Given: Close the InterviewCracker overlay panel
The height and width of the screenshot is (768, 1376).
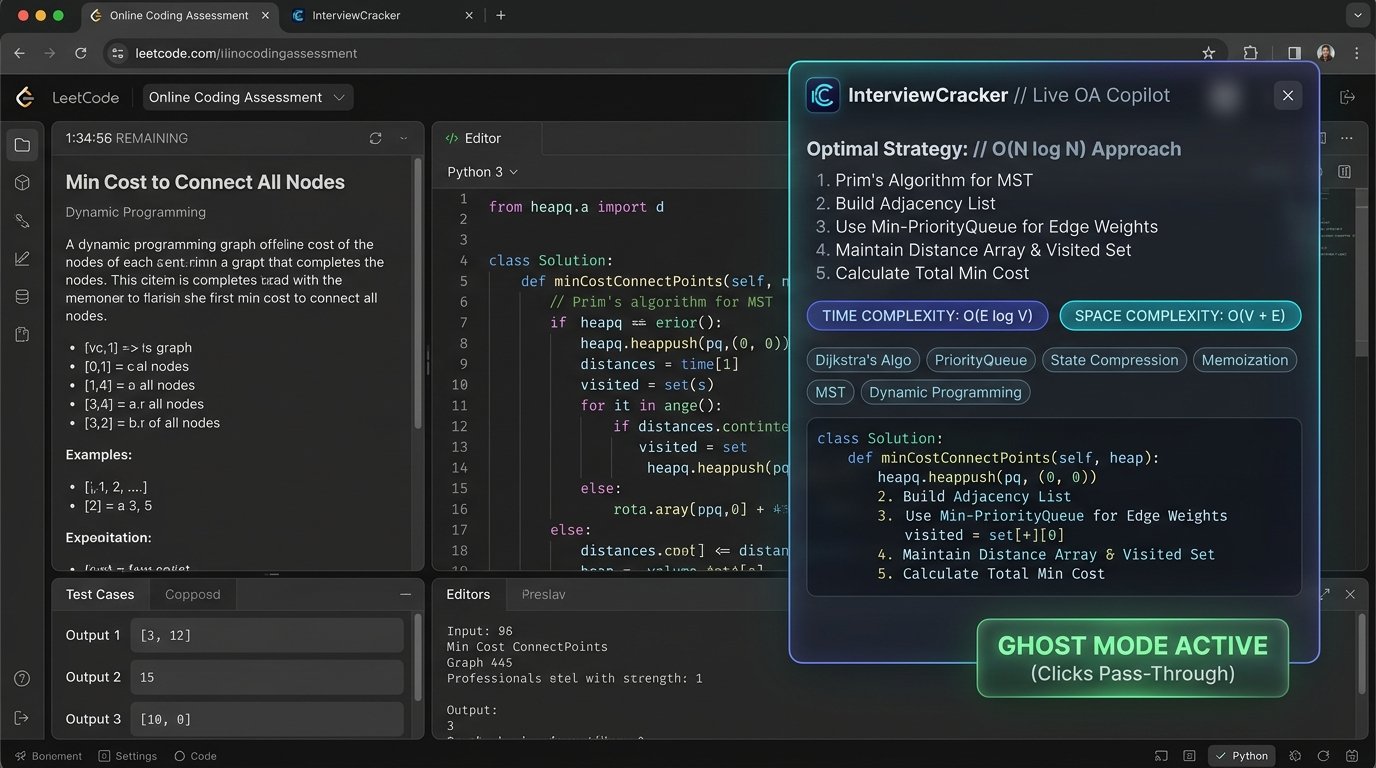Looking at the screenshot, I should click(x=1288, y=95).
